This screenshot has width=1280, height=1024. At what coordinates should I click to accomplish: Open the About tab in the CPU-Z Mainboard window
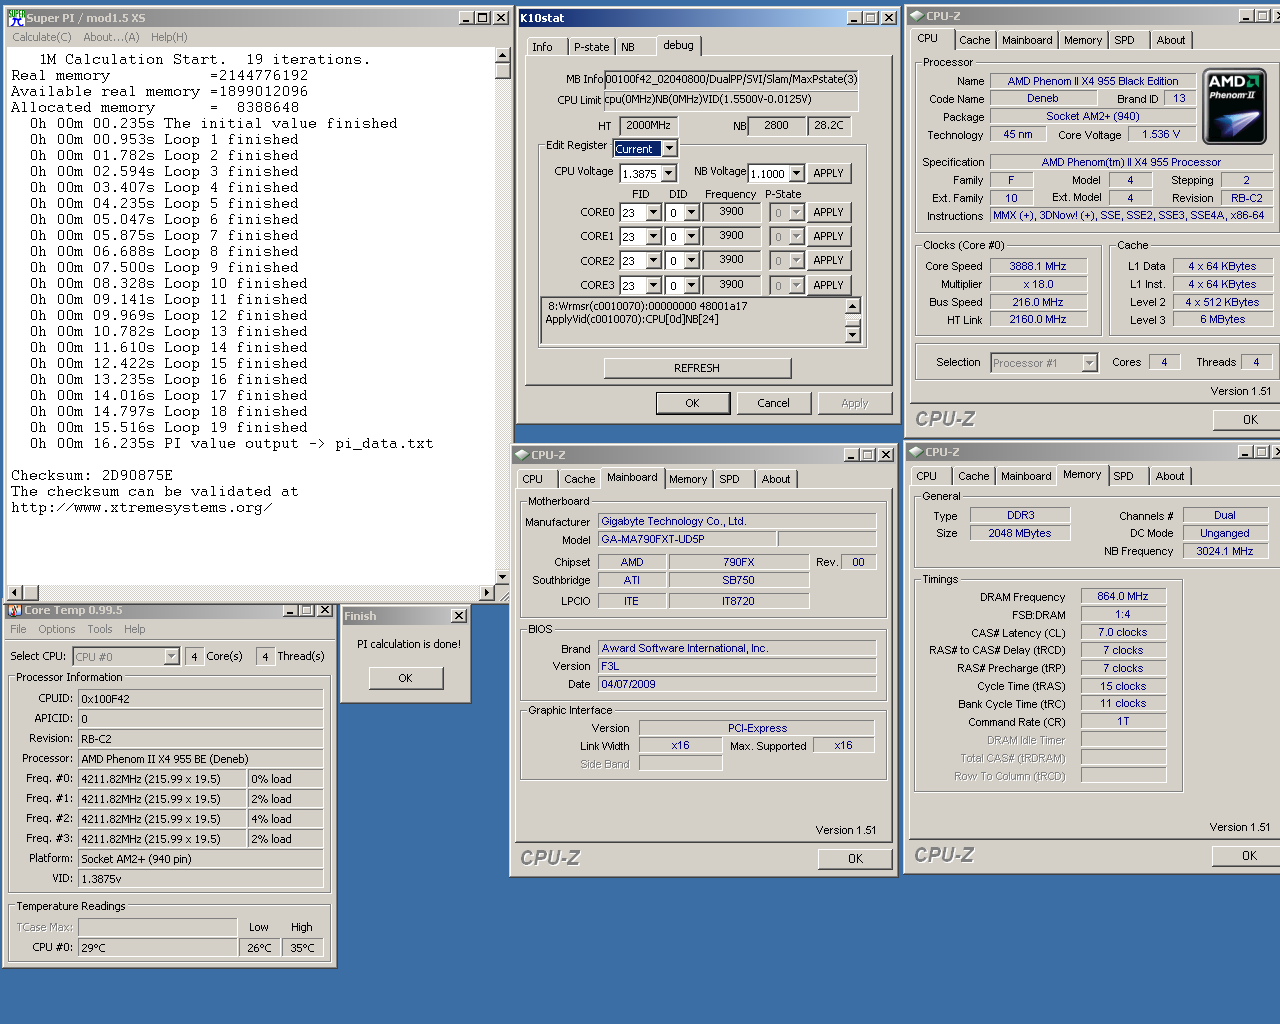[x=776, y=479]
